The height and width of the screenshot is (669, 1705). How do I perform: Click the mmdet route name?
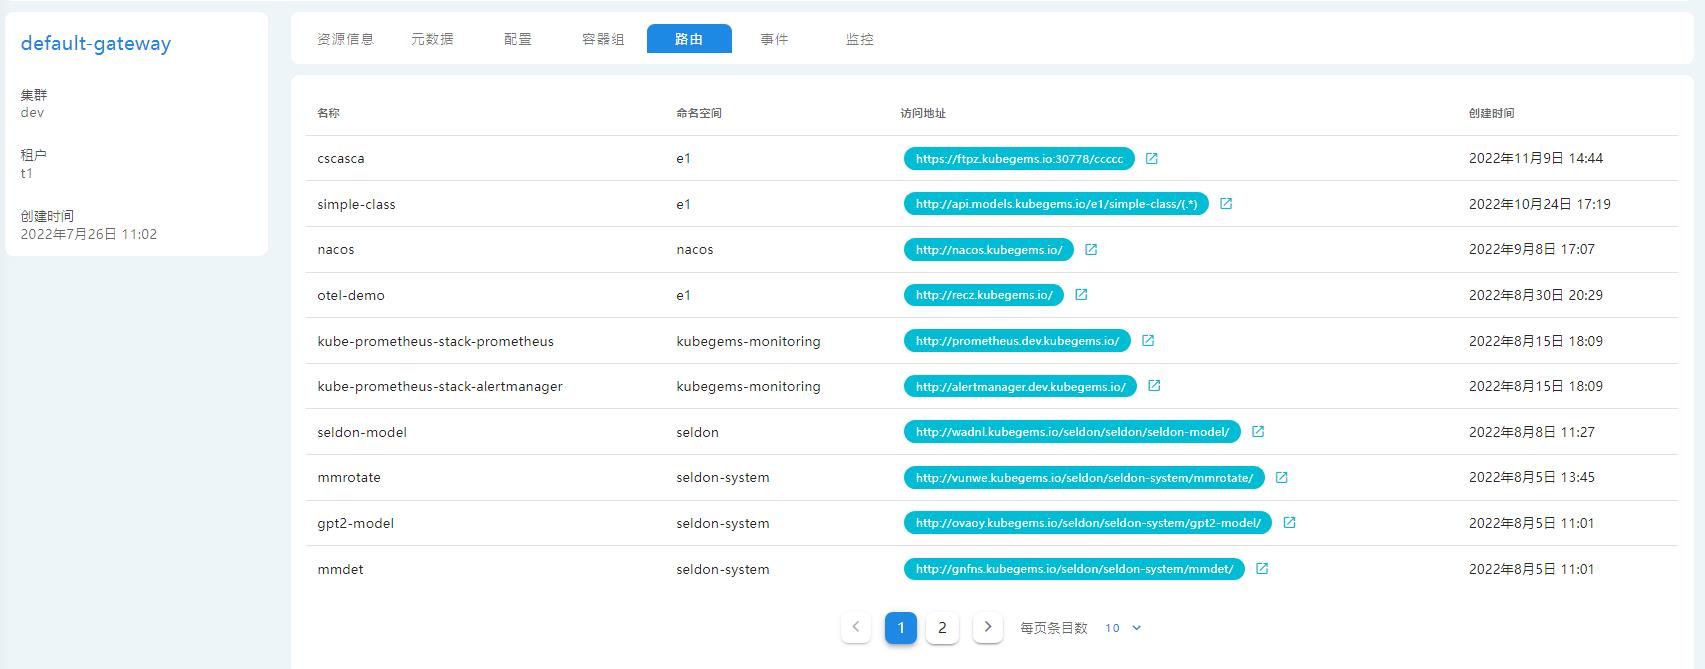tap(340, 569)
